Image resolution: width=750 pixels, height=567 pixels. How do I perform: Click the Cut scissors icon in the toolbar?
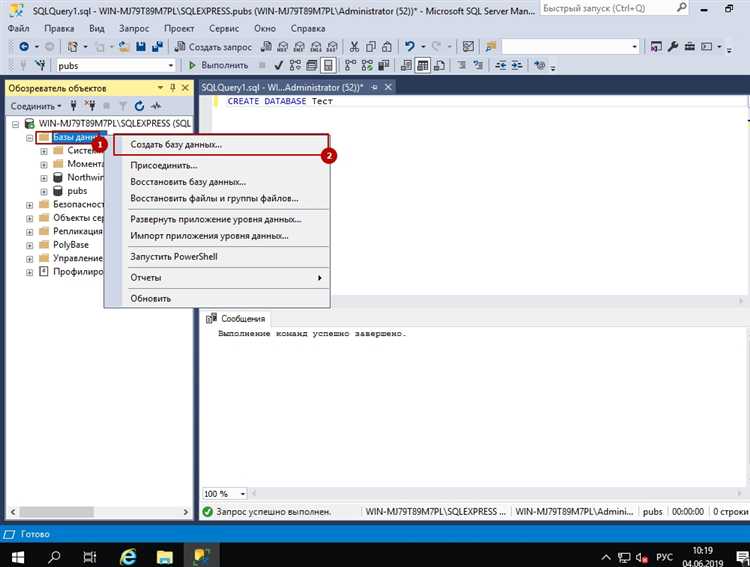pos(354,46)
